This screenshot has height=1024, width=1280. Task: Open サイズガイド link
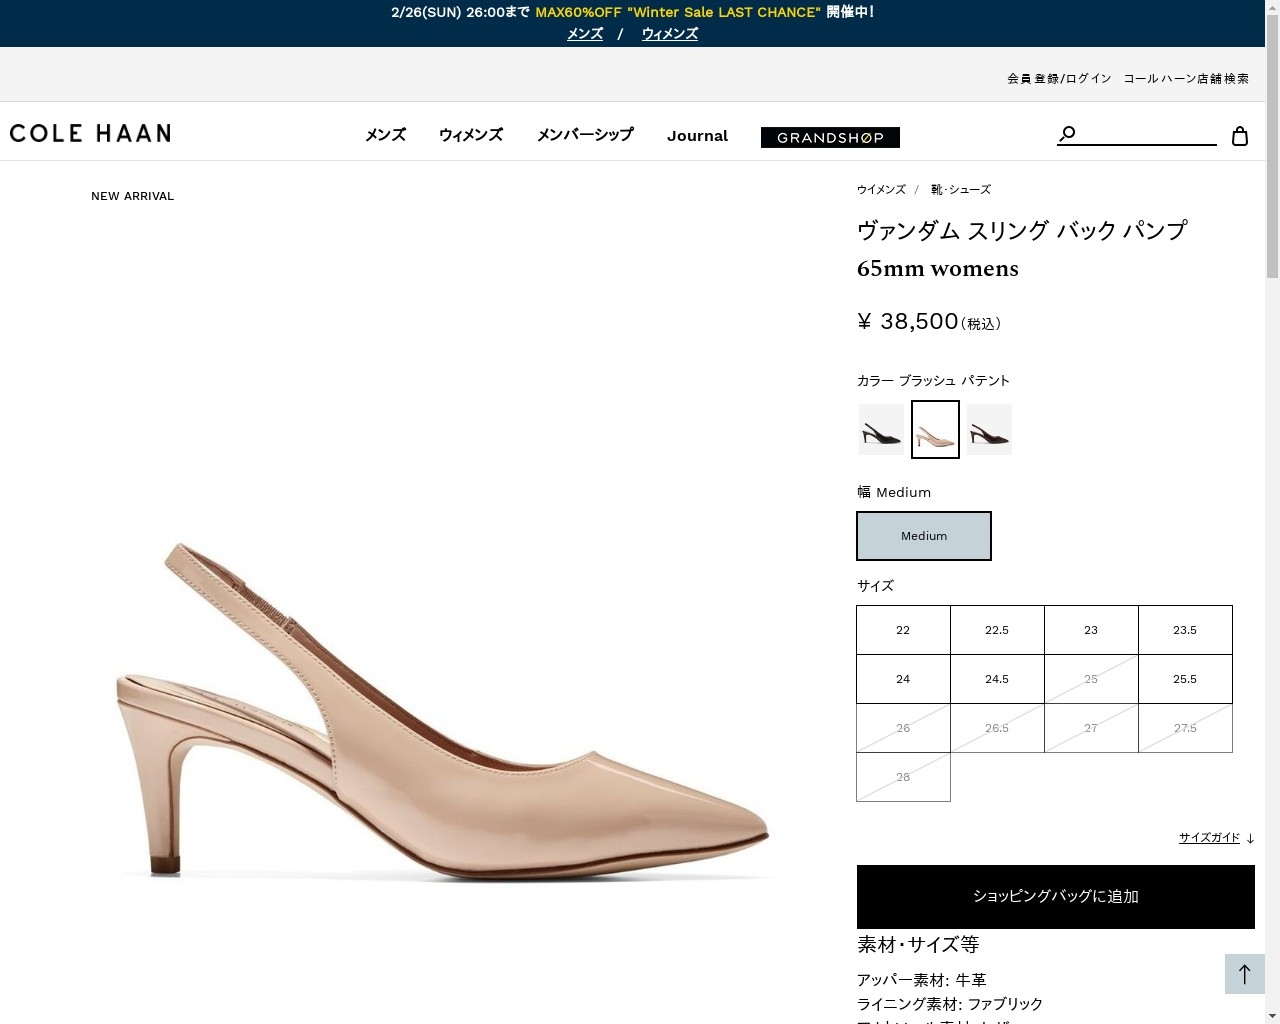coord(1209,838)
